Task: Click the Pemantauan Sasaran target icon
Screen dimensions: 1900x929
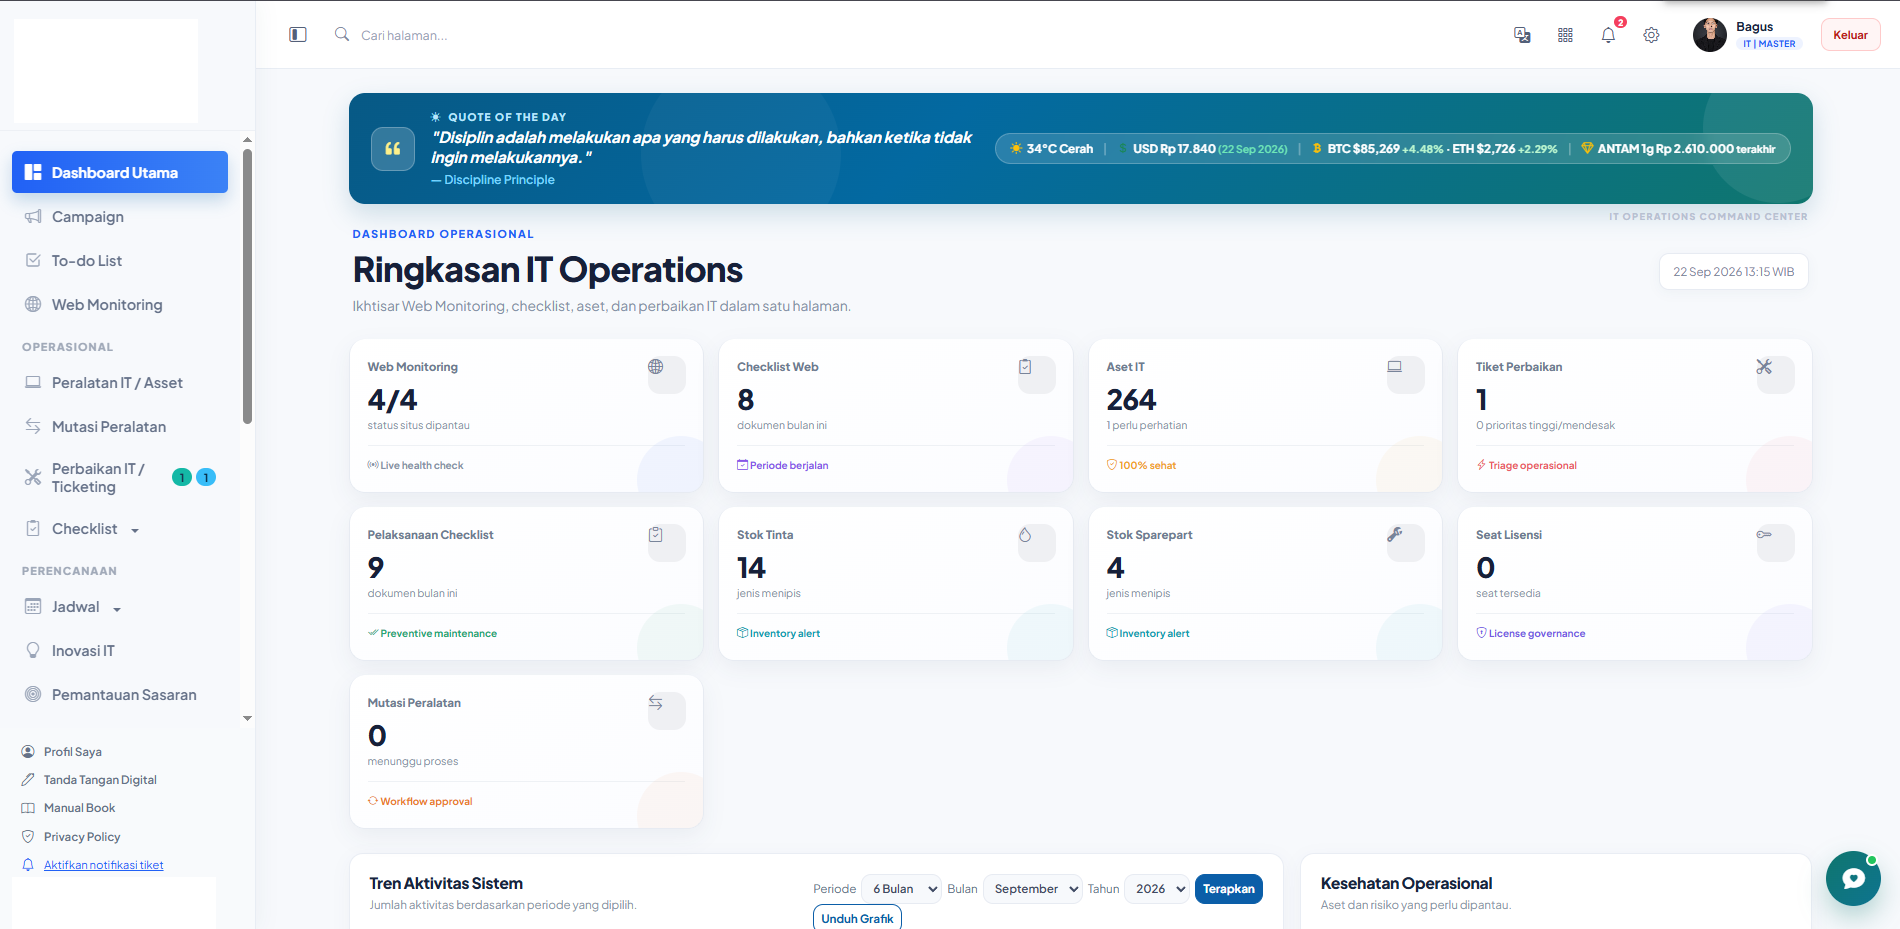Action: point(33,695)
